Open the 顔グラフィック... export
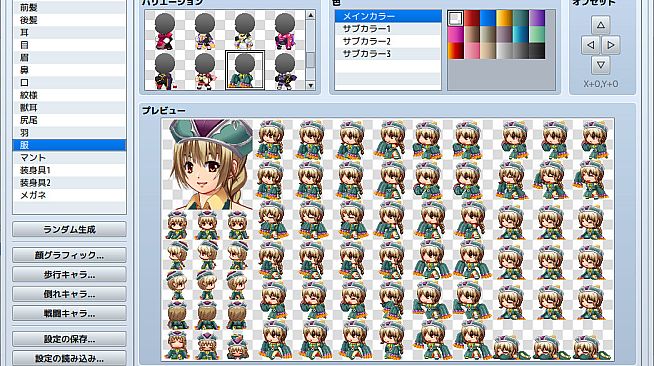Viewport: 654px width, 366px height. pos(69,255)
